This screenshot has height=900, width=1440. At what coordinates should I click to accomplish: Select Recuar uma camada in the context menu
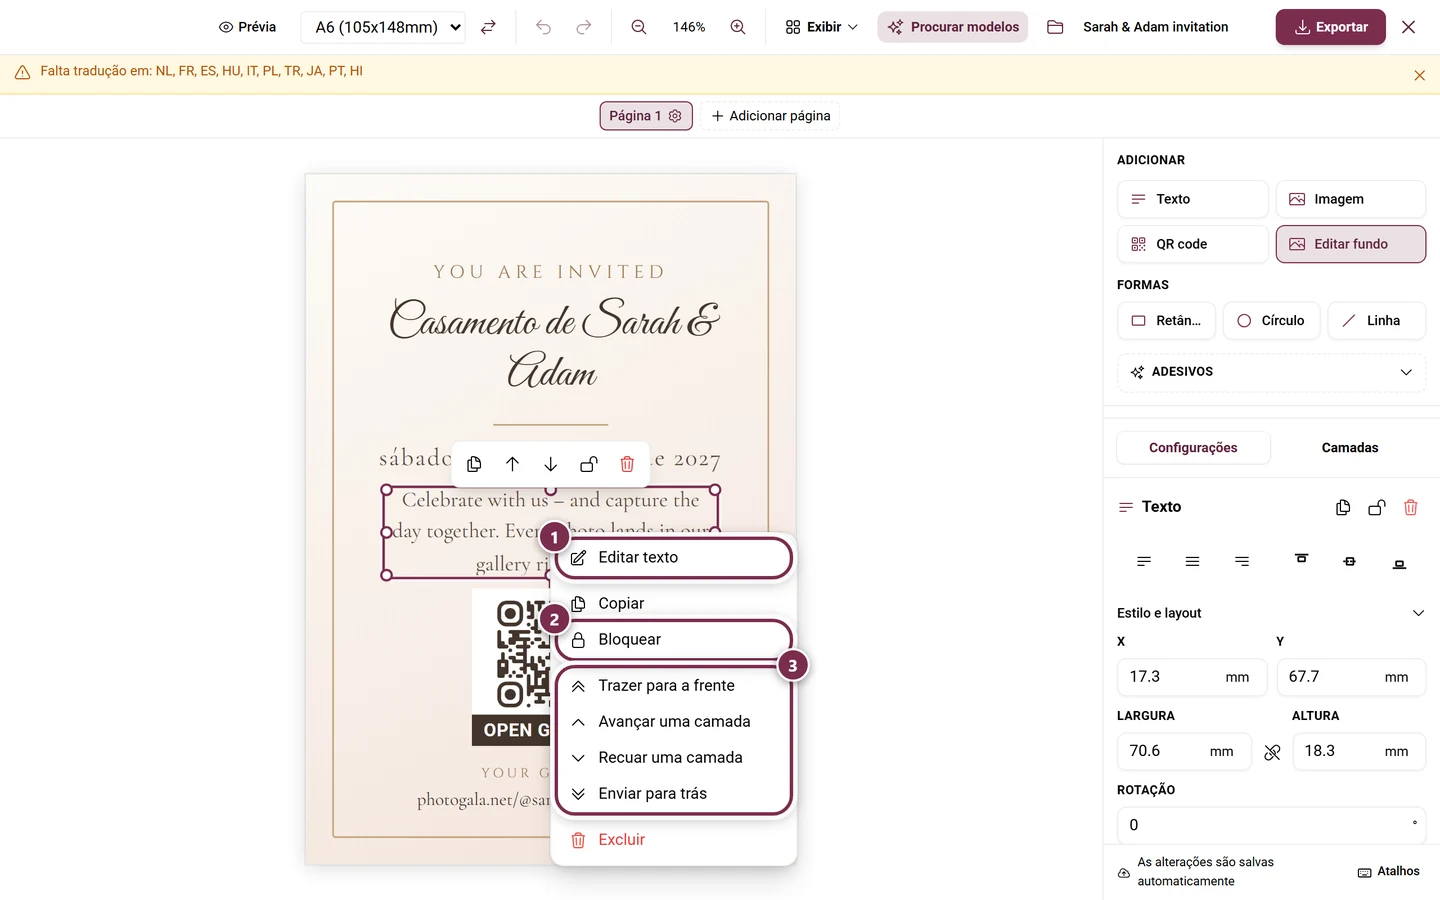pyautogui.click(x=674, y=757)
